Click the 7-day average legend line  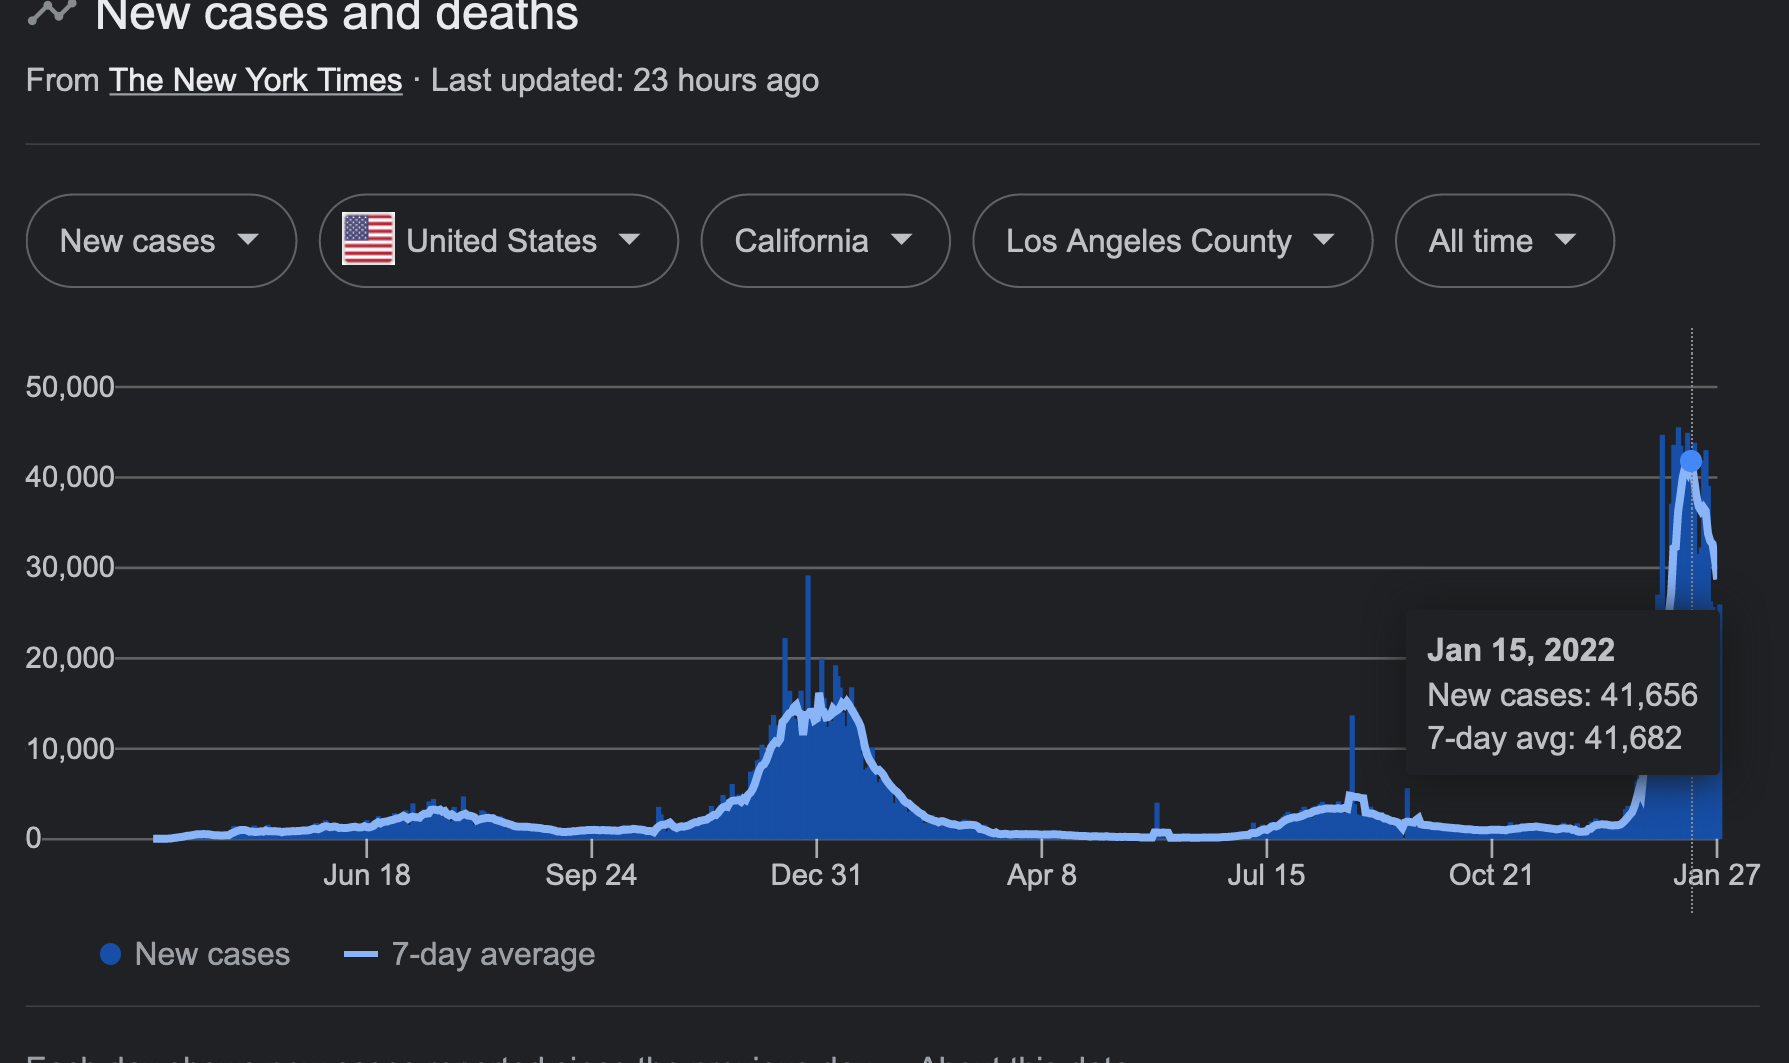click(x=361, y=954)
